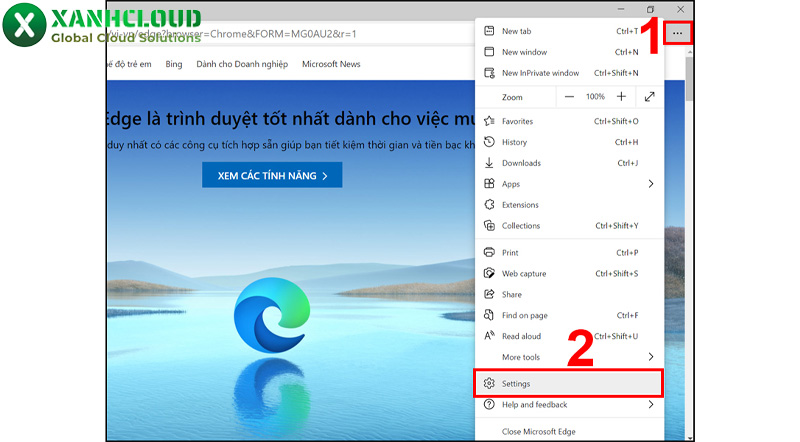Click the Share icon in menu
This screenshot has width=800, height=442.
coord(489,294)
